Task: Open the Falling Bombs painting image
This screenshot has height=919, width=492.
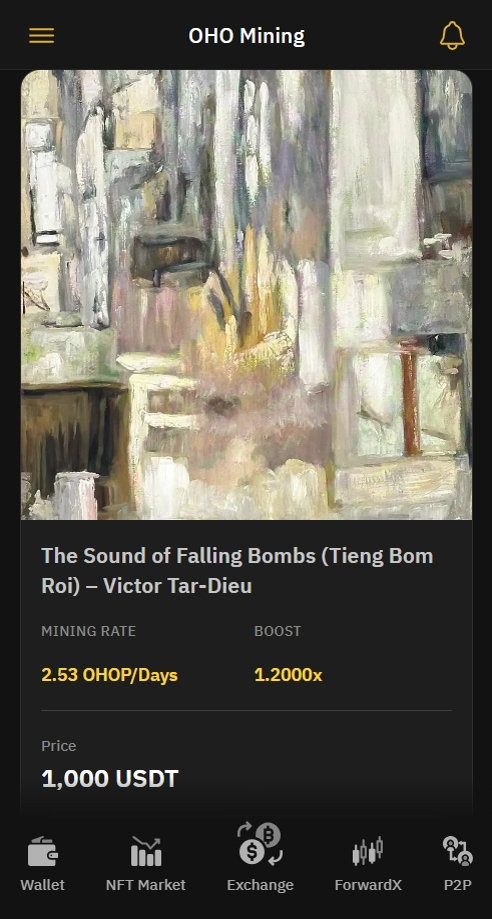Action: coord(246,295)
